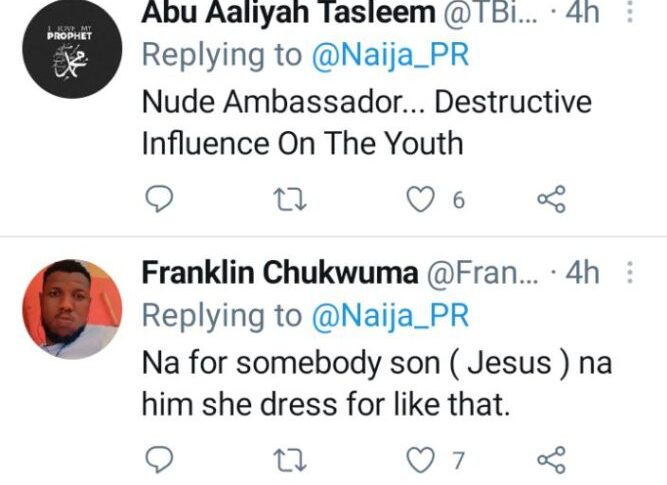The height and width of the screenshot is (485, 667).
Task: Reply to Franklin Chukwuma's tweet
Action: point(160,459)
